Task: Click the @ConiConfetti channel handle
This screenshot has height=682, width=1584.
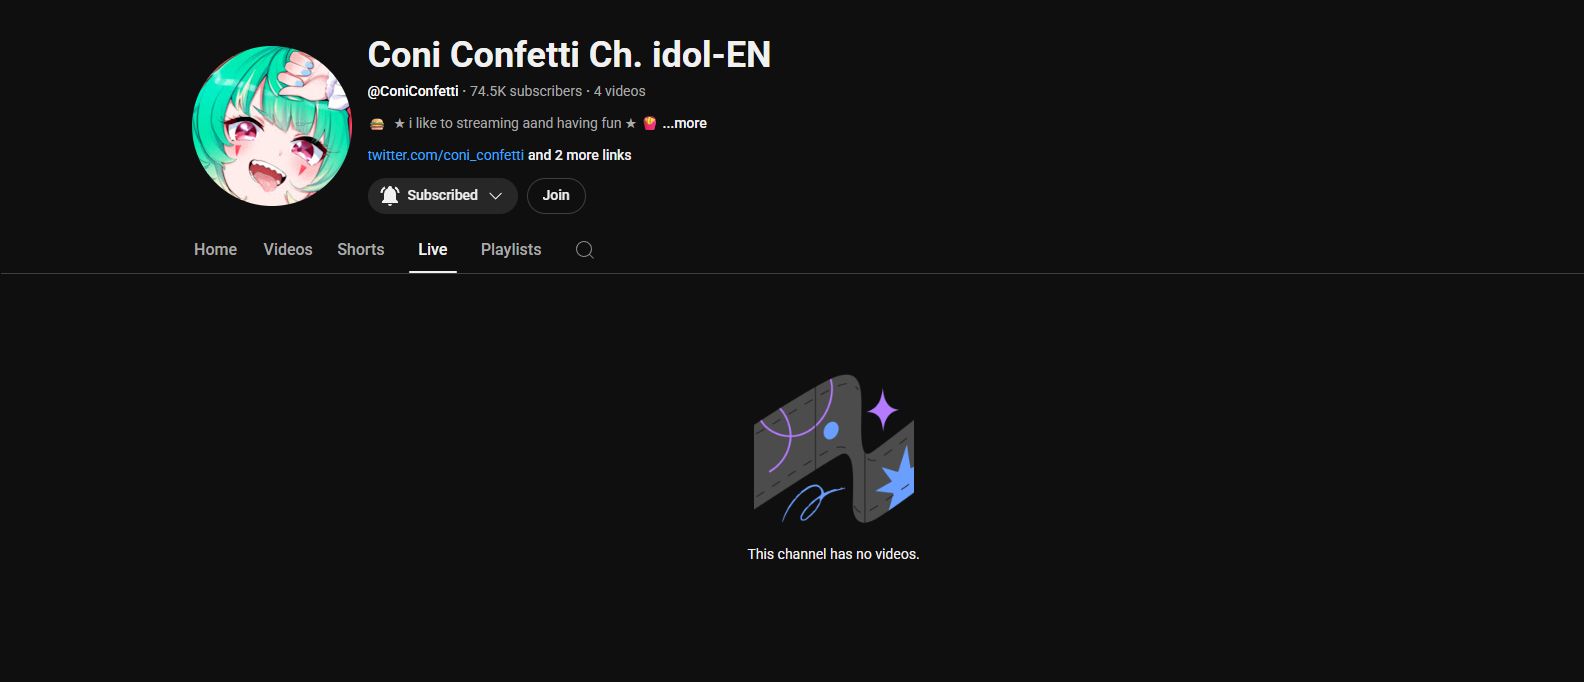Action: tap(413, 91)
